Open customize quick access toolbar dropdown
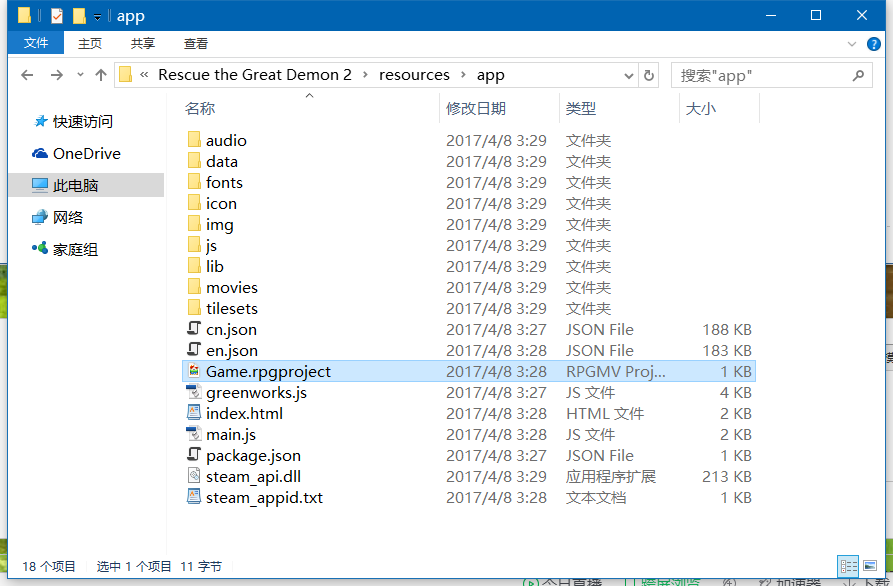Image resolution: width=893 pixels, height=586 pixels. pyautogui.click(x=97, y=17)
